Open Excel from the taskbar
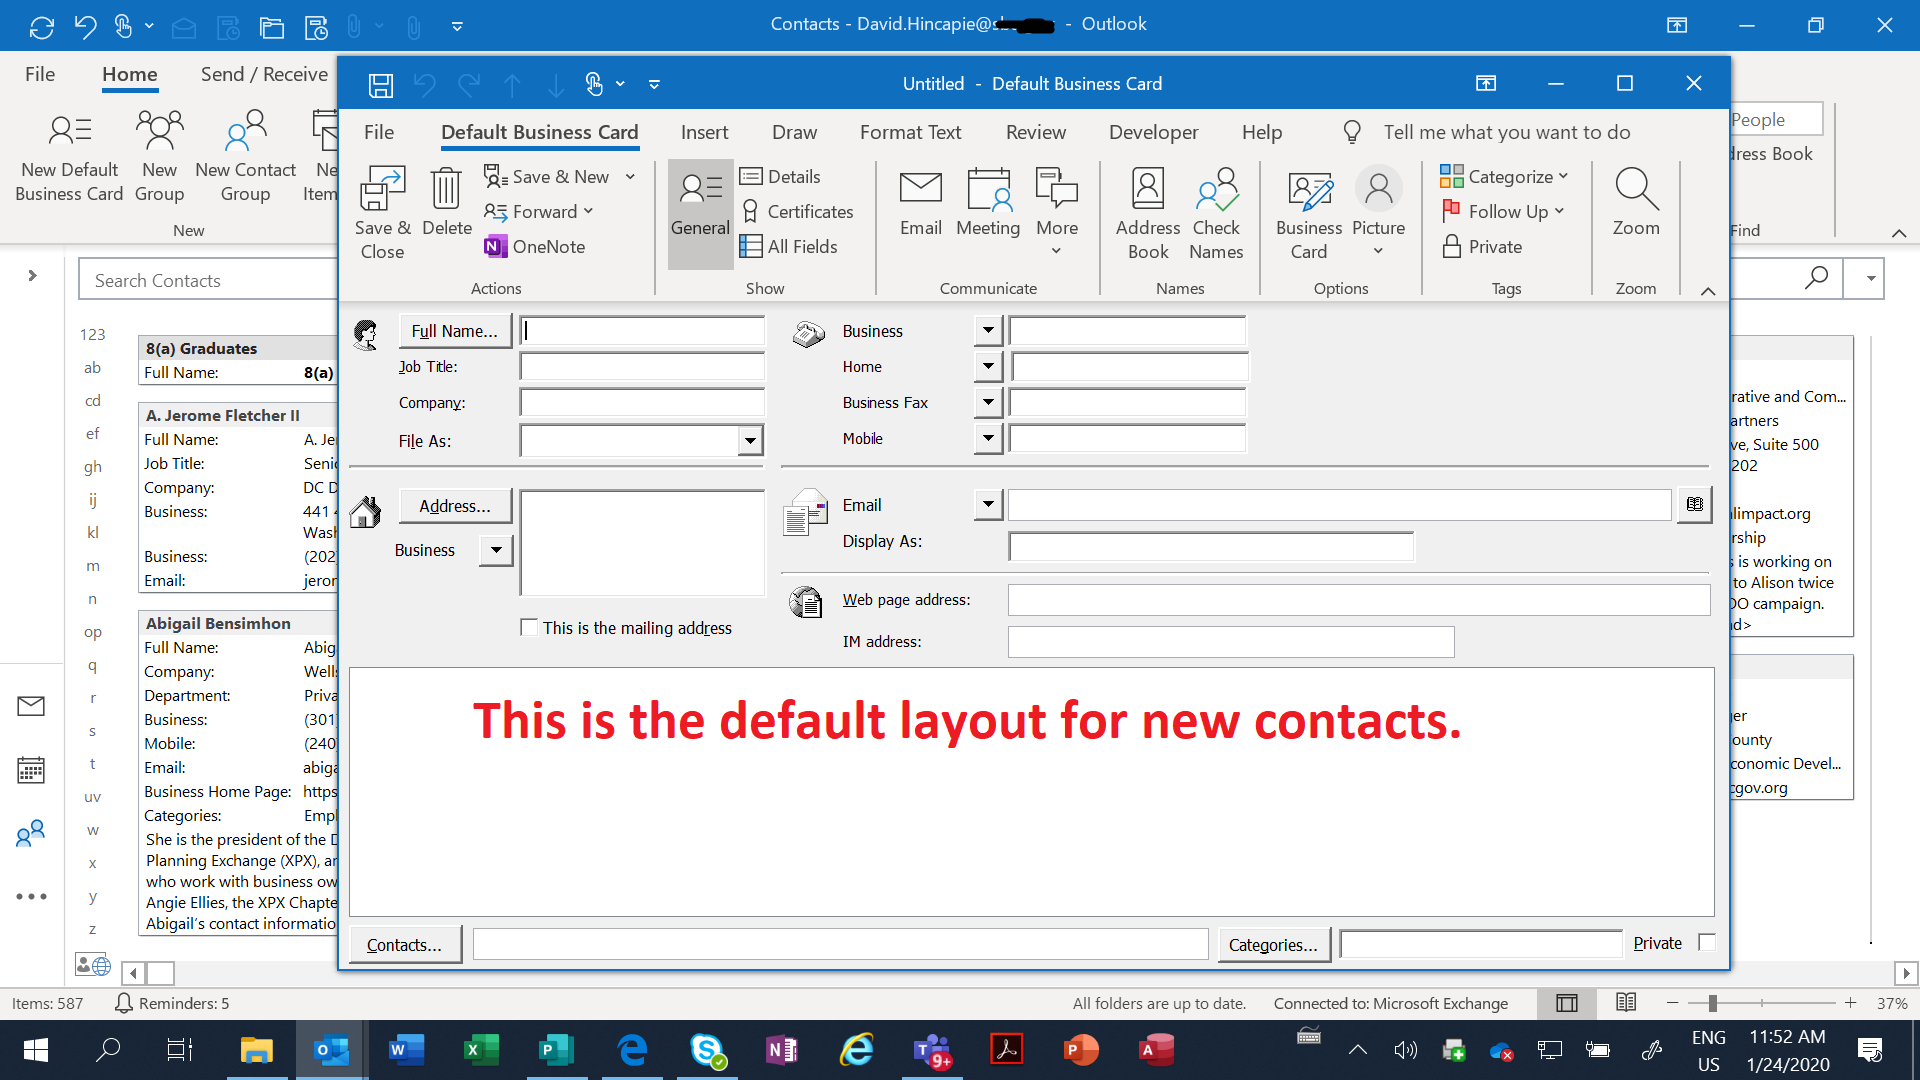1920x1080 pixels. pyautogui.click(x=480, y=1050)
